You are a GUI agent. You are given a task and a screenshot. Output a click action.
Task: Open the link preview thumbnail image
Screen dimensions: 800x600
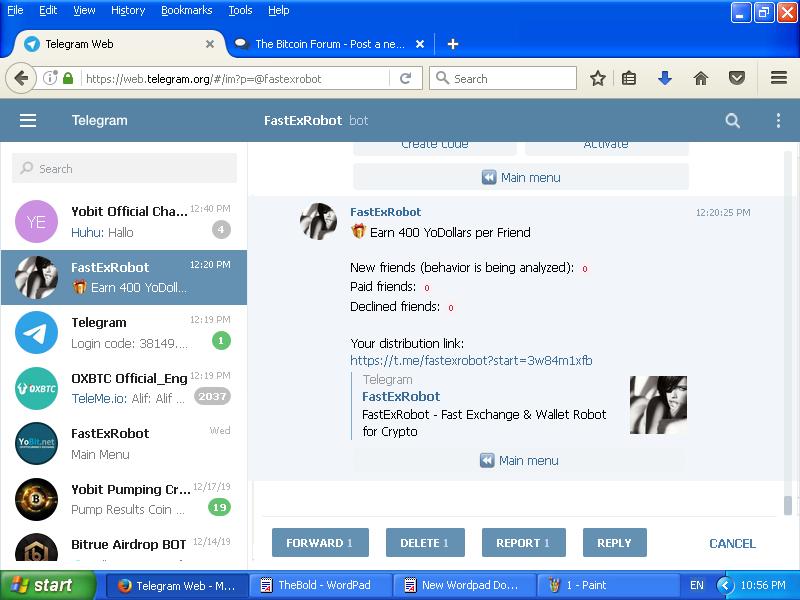(658, 405)
